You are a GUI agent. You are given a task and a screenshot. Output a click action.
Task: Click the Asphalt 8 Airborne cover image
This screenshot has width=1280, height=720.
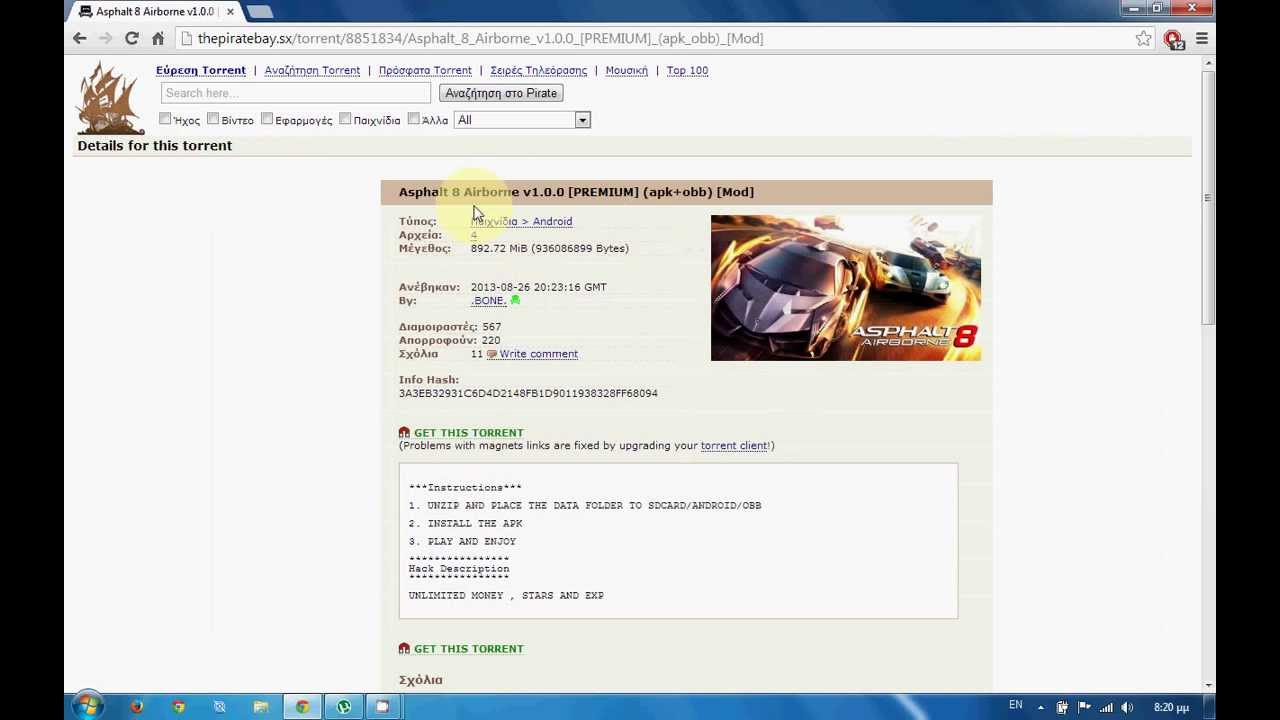(x=846, y=288)
